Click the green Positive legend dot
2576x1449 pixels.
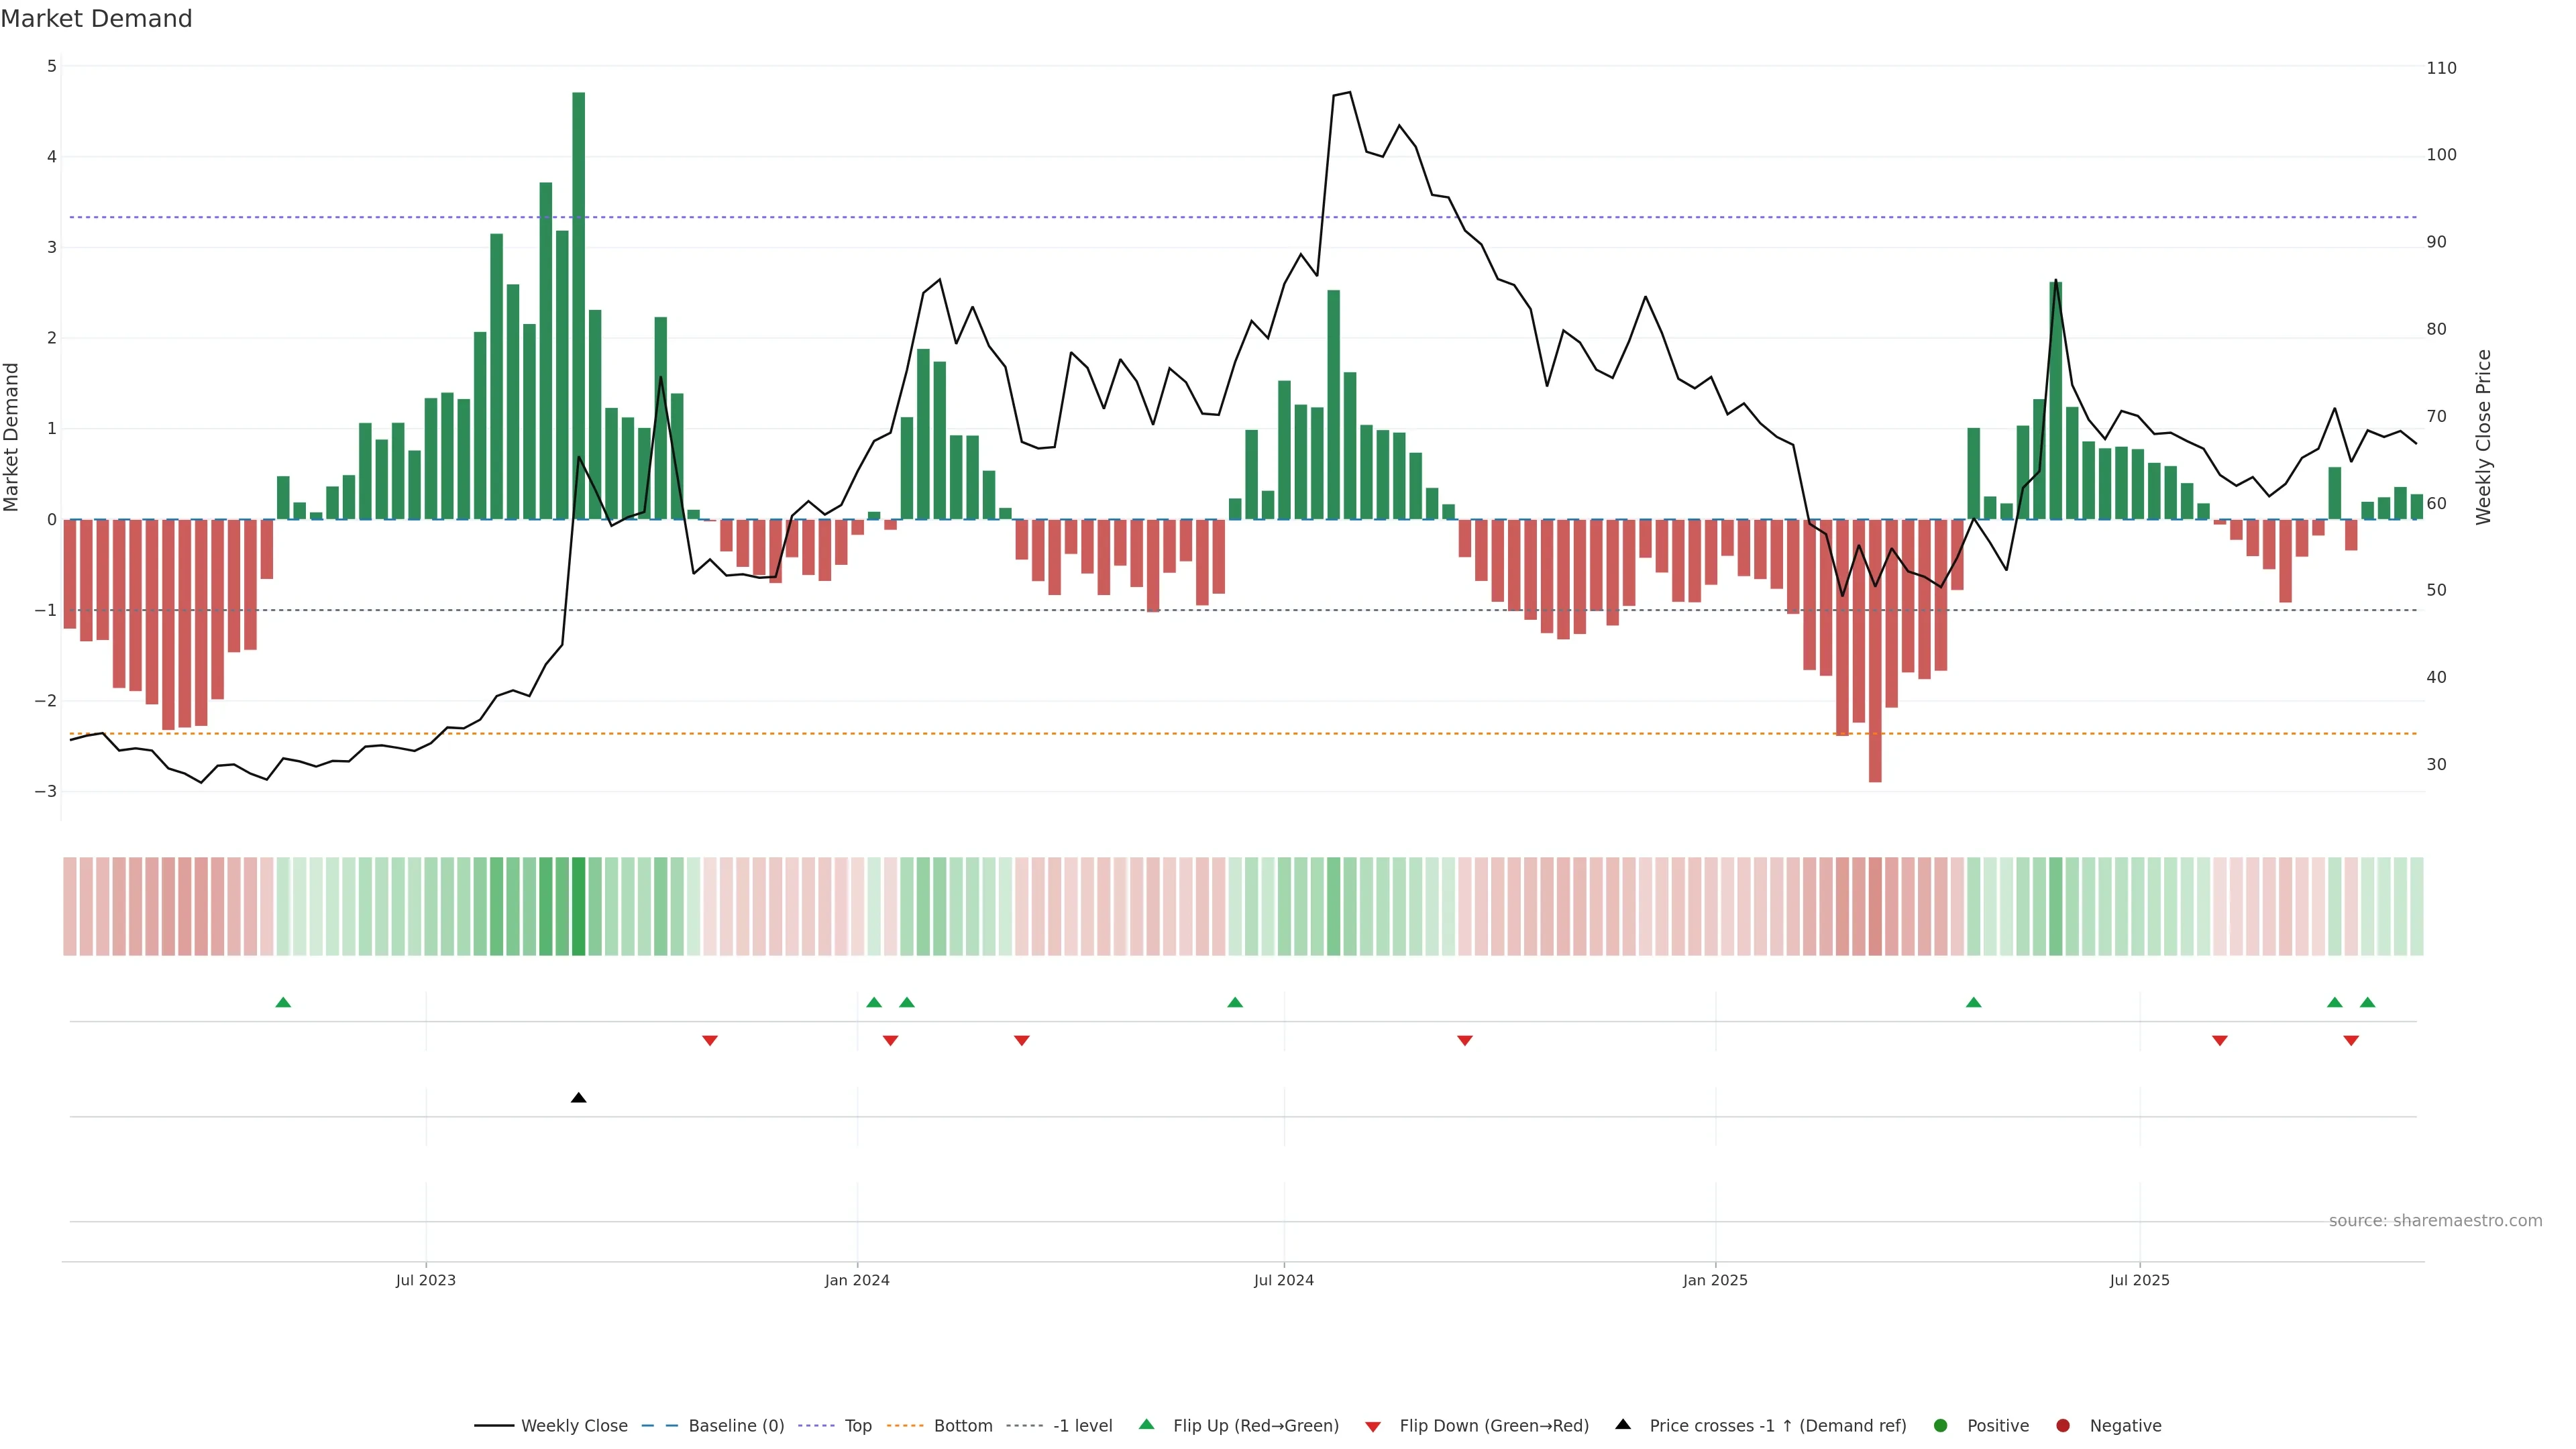click(1941, 1426)
